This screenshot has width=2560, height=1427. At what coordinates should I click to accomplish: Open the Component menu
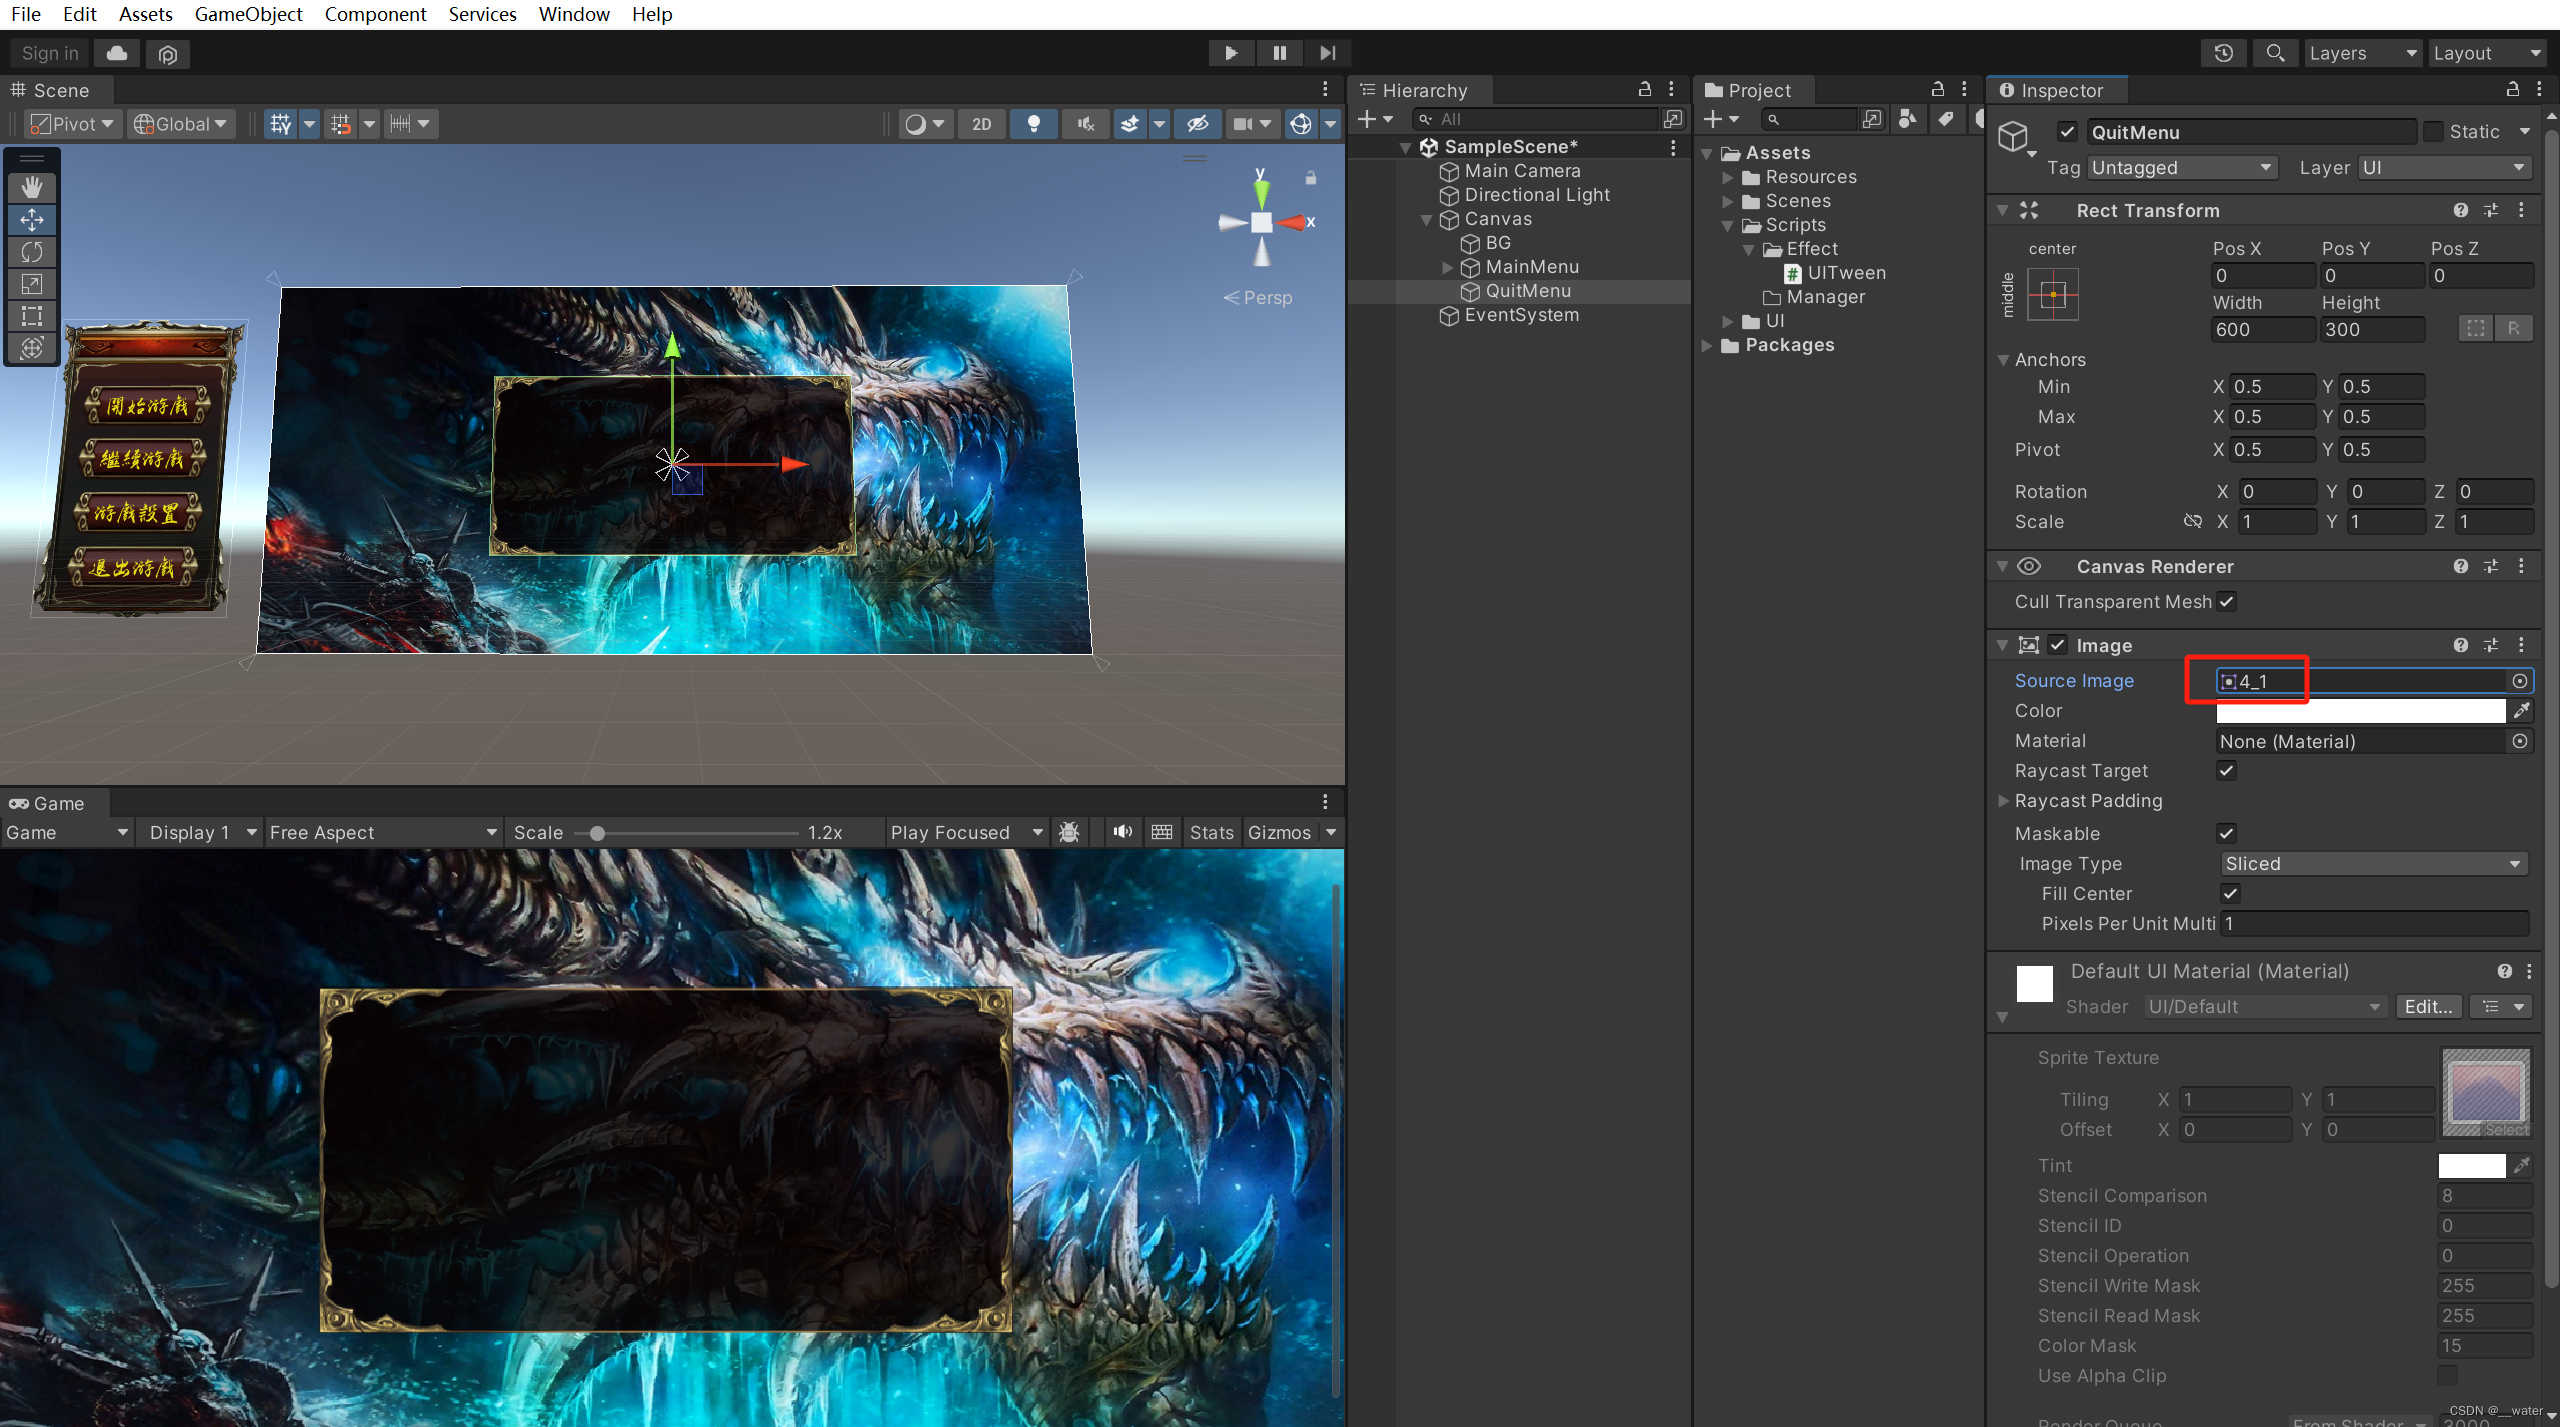(x=375, y=14)
